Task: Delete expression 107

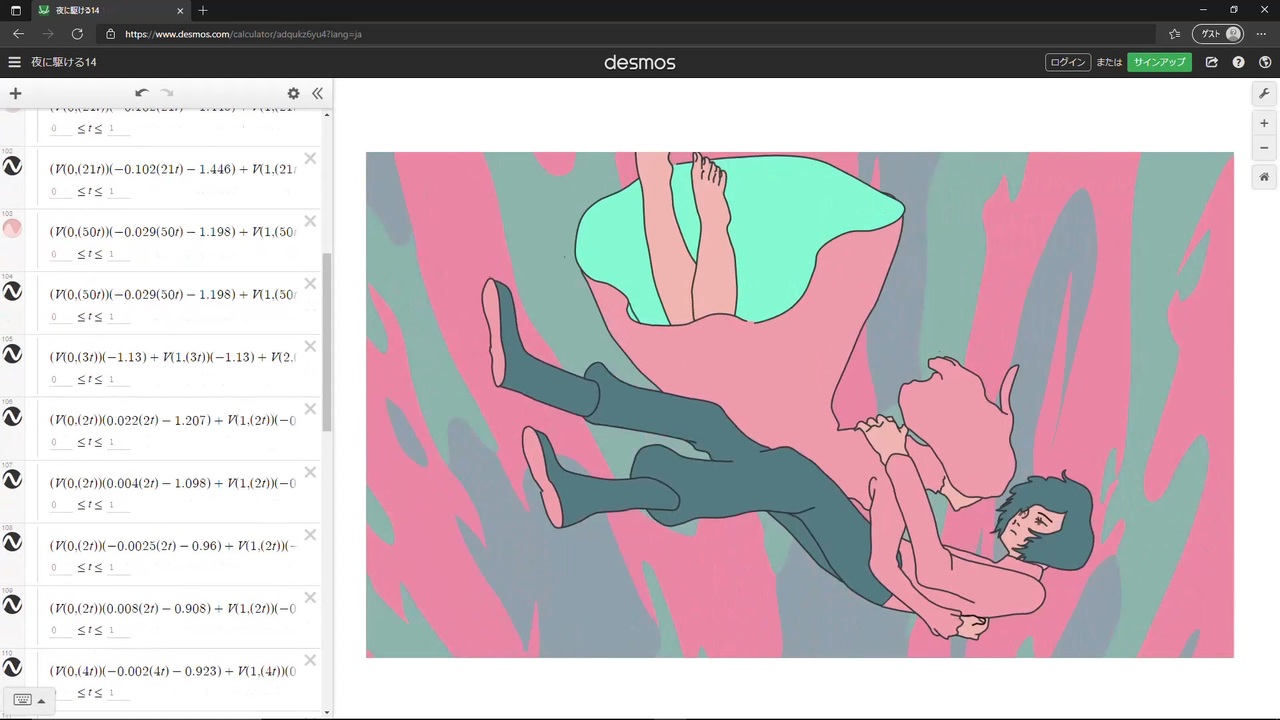Action: pyautogui.click(x=310, y=472)
